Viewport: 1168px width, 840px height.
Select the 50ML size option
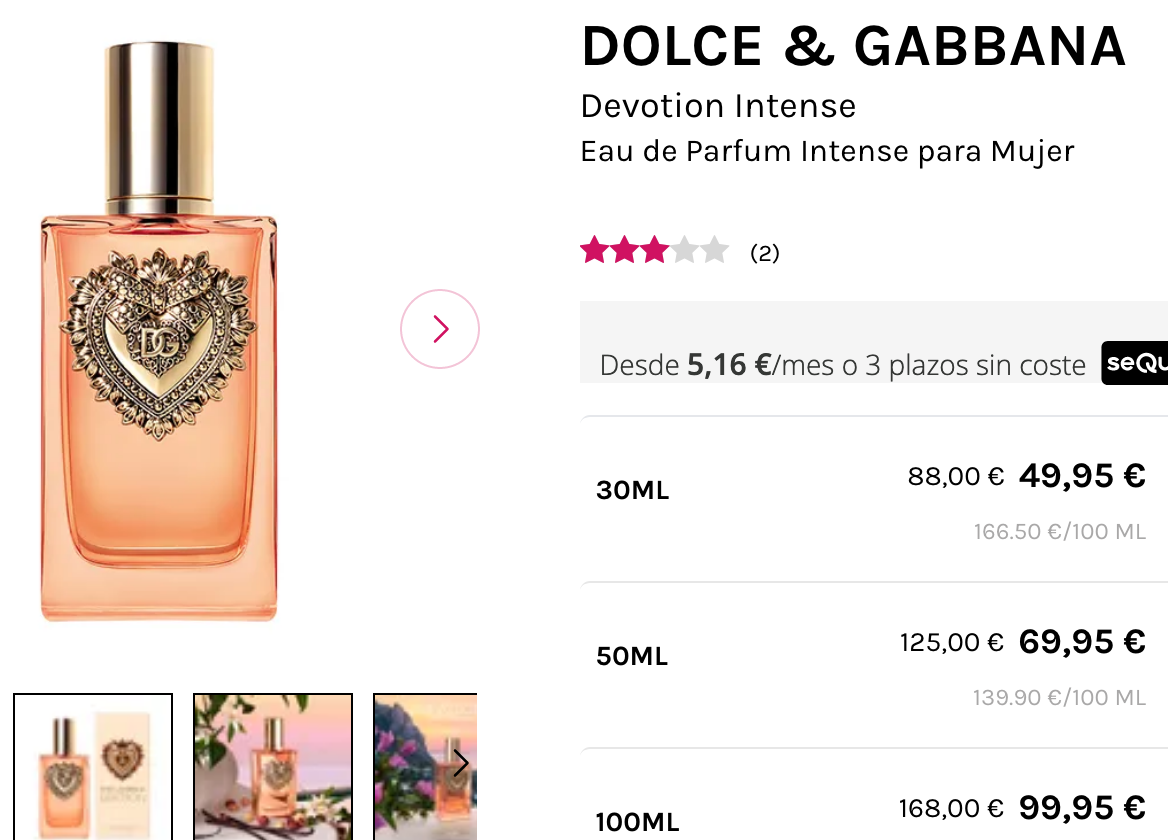(x=874, y=665)
